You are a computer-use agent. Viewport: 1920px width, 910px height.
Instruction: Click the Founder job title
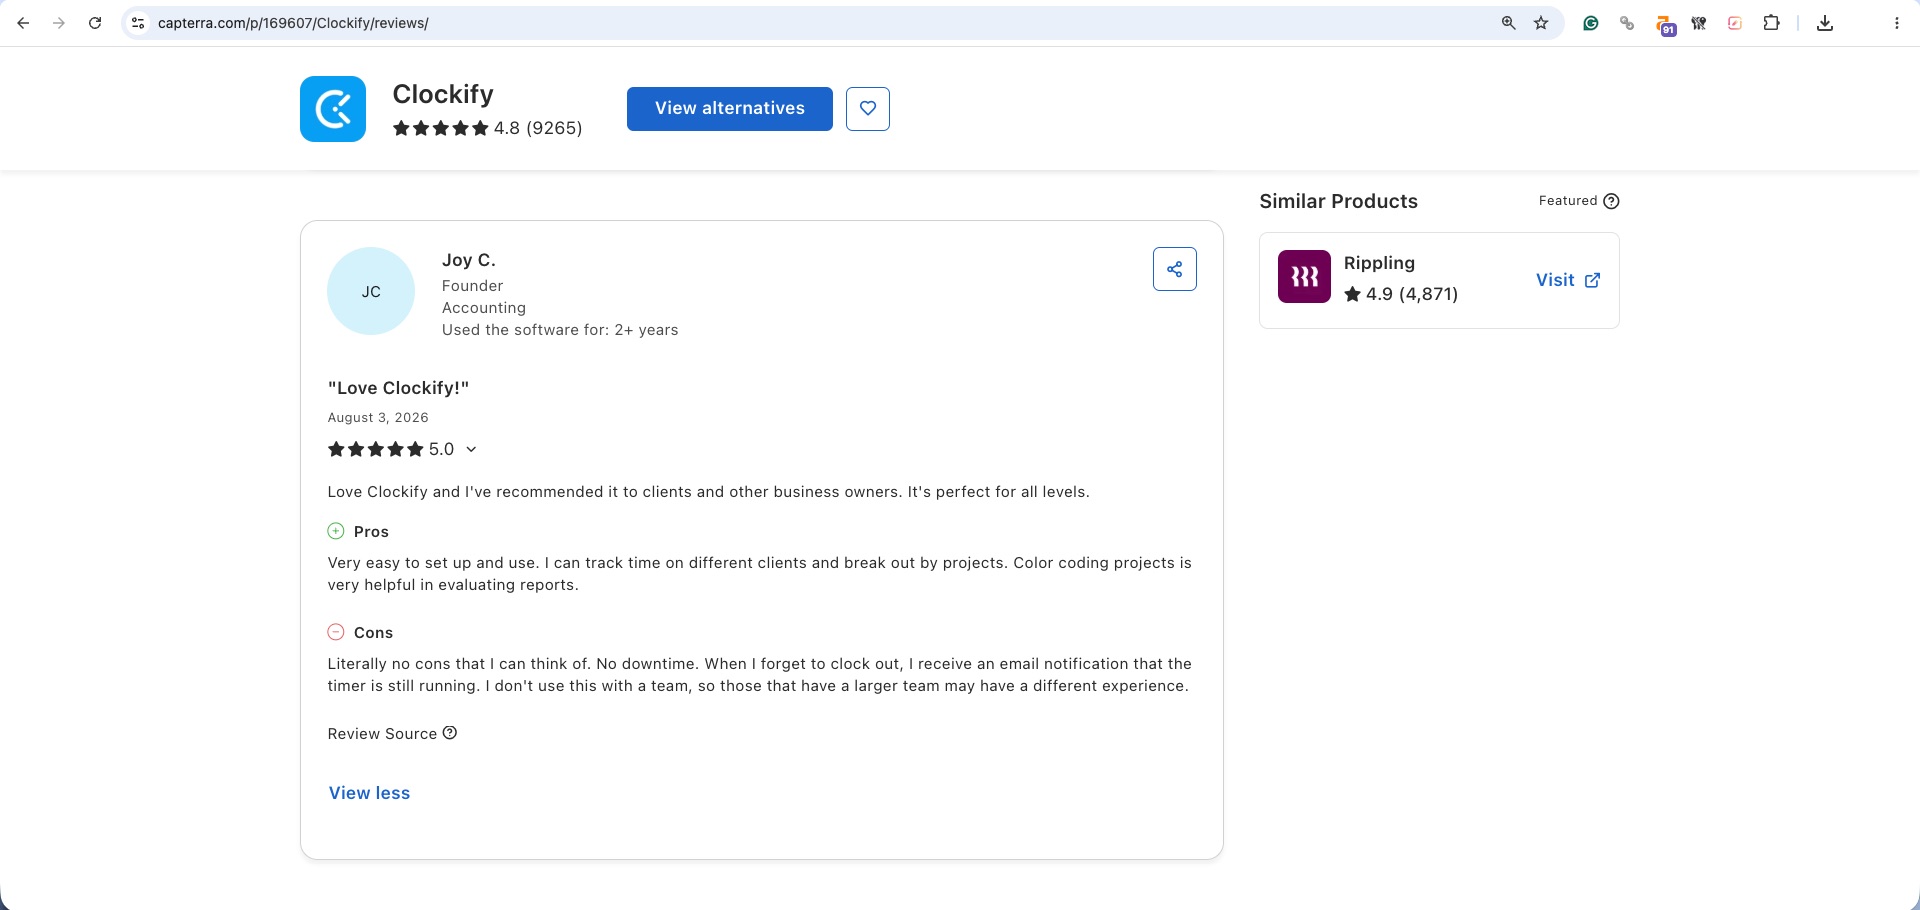(472, 286)
